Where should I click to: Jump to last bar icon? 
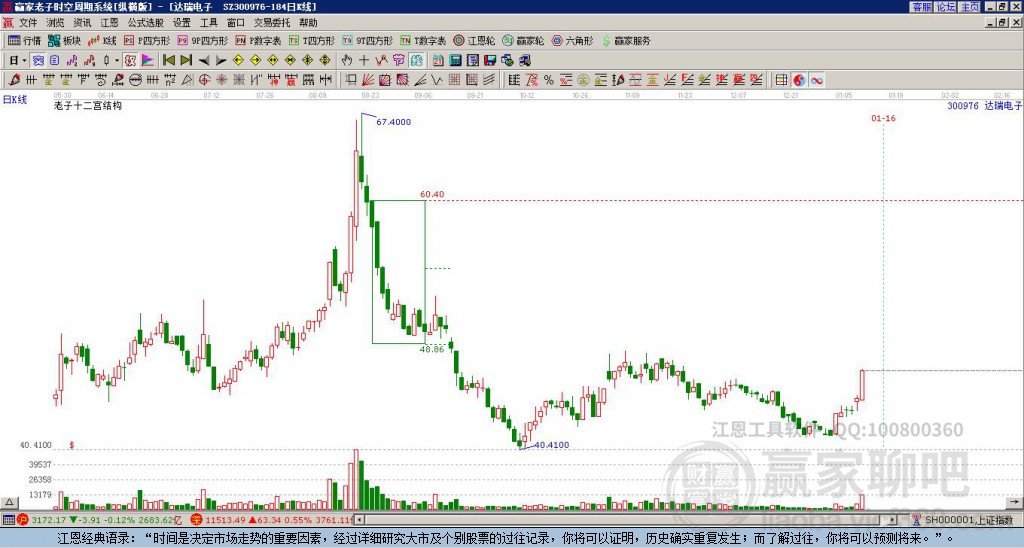click(x=186, y=60)
